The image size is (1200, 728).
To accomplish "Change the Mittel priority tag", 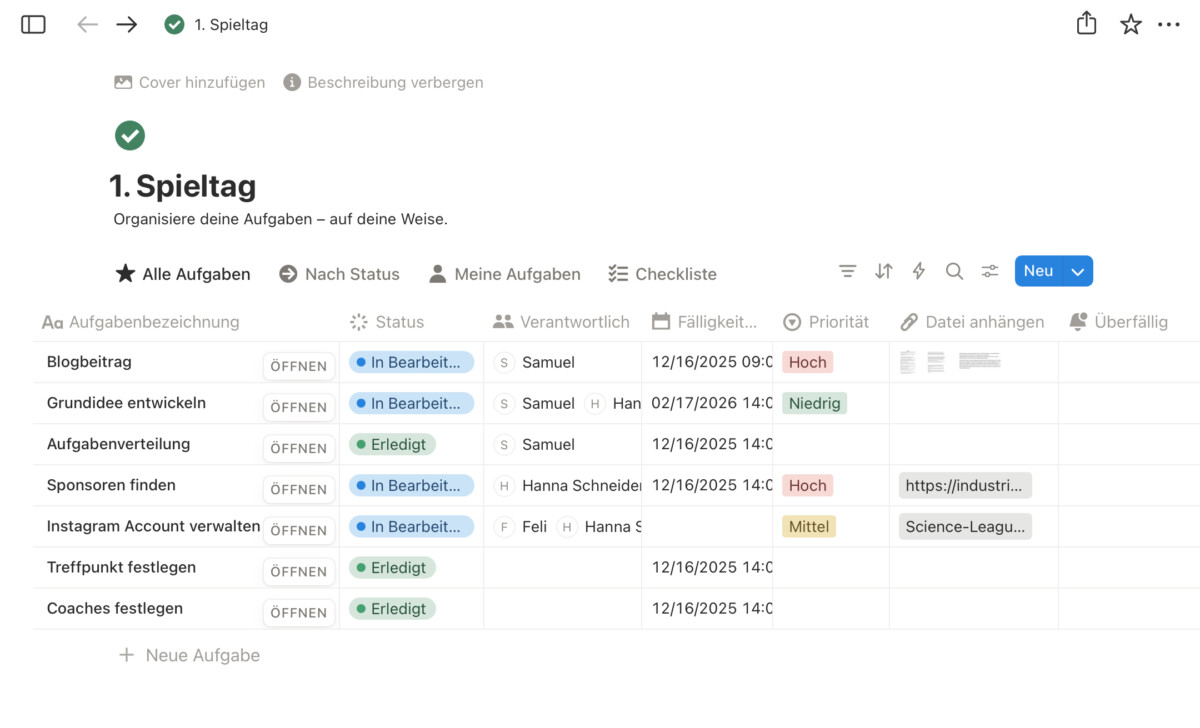I will 809,526.
